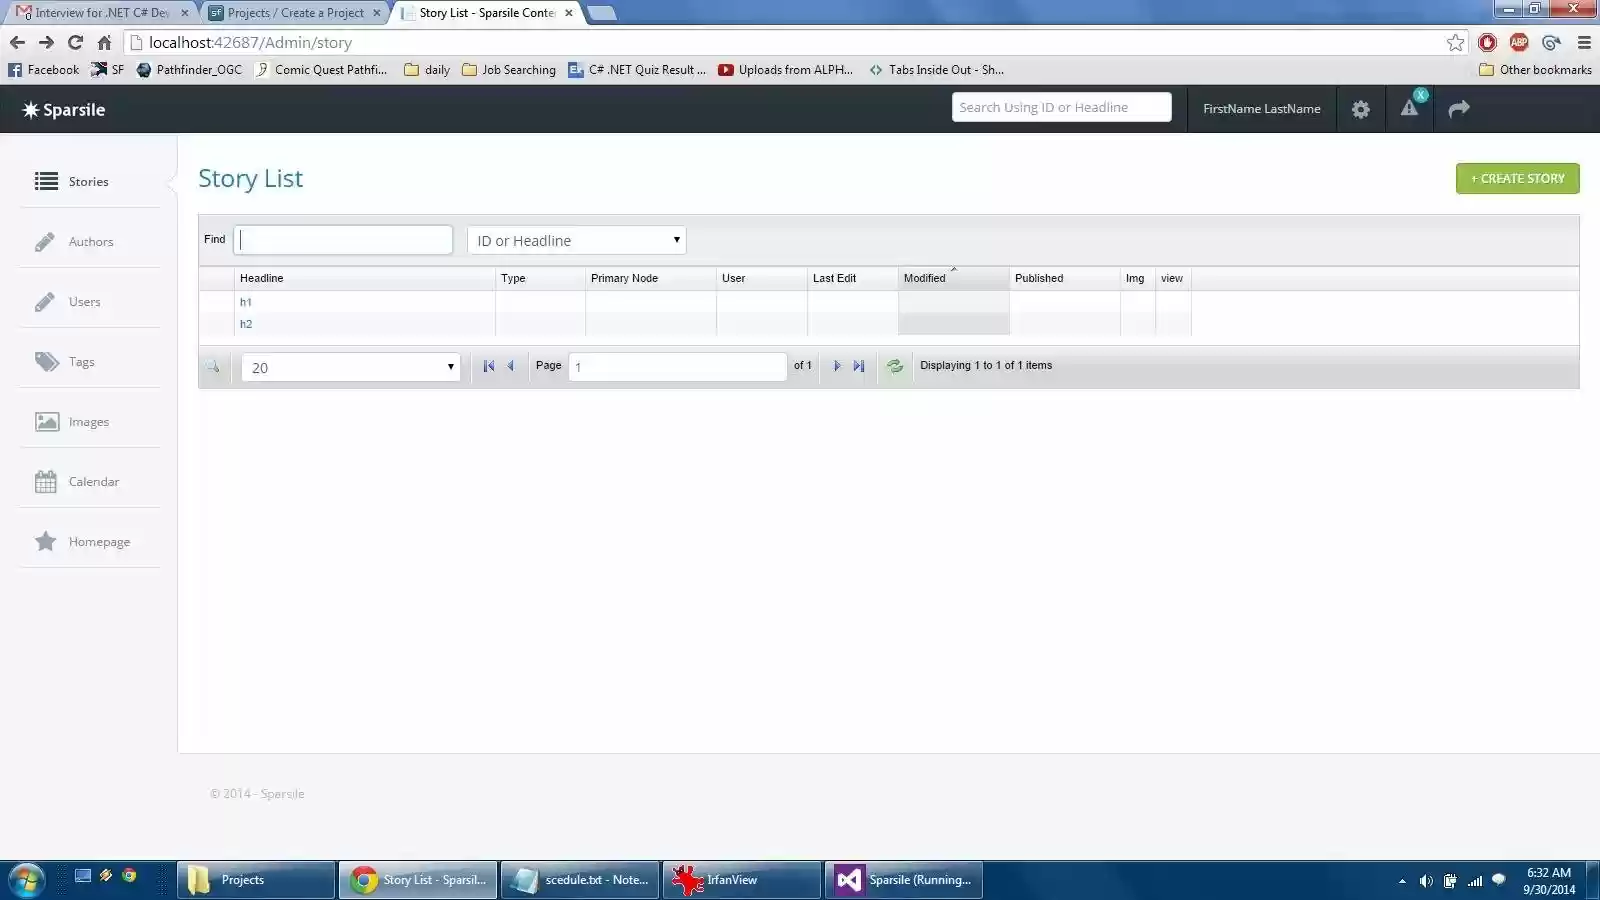
Task: Open the Stories section in the sidebar
Action: click(x=87, y=181)
